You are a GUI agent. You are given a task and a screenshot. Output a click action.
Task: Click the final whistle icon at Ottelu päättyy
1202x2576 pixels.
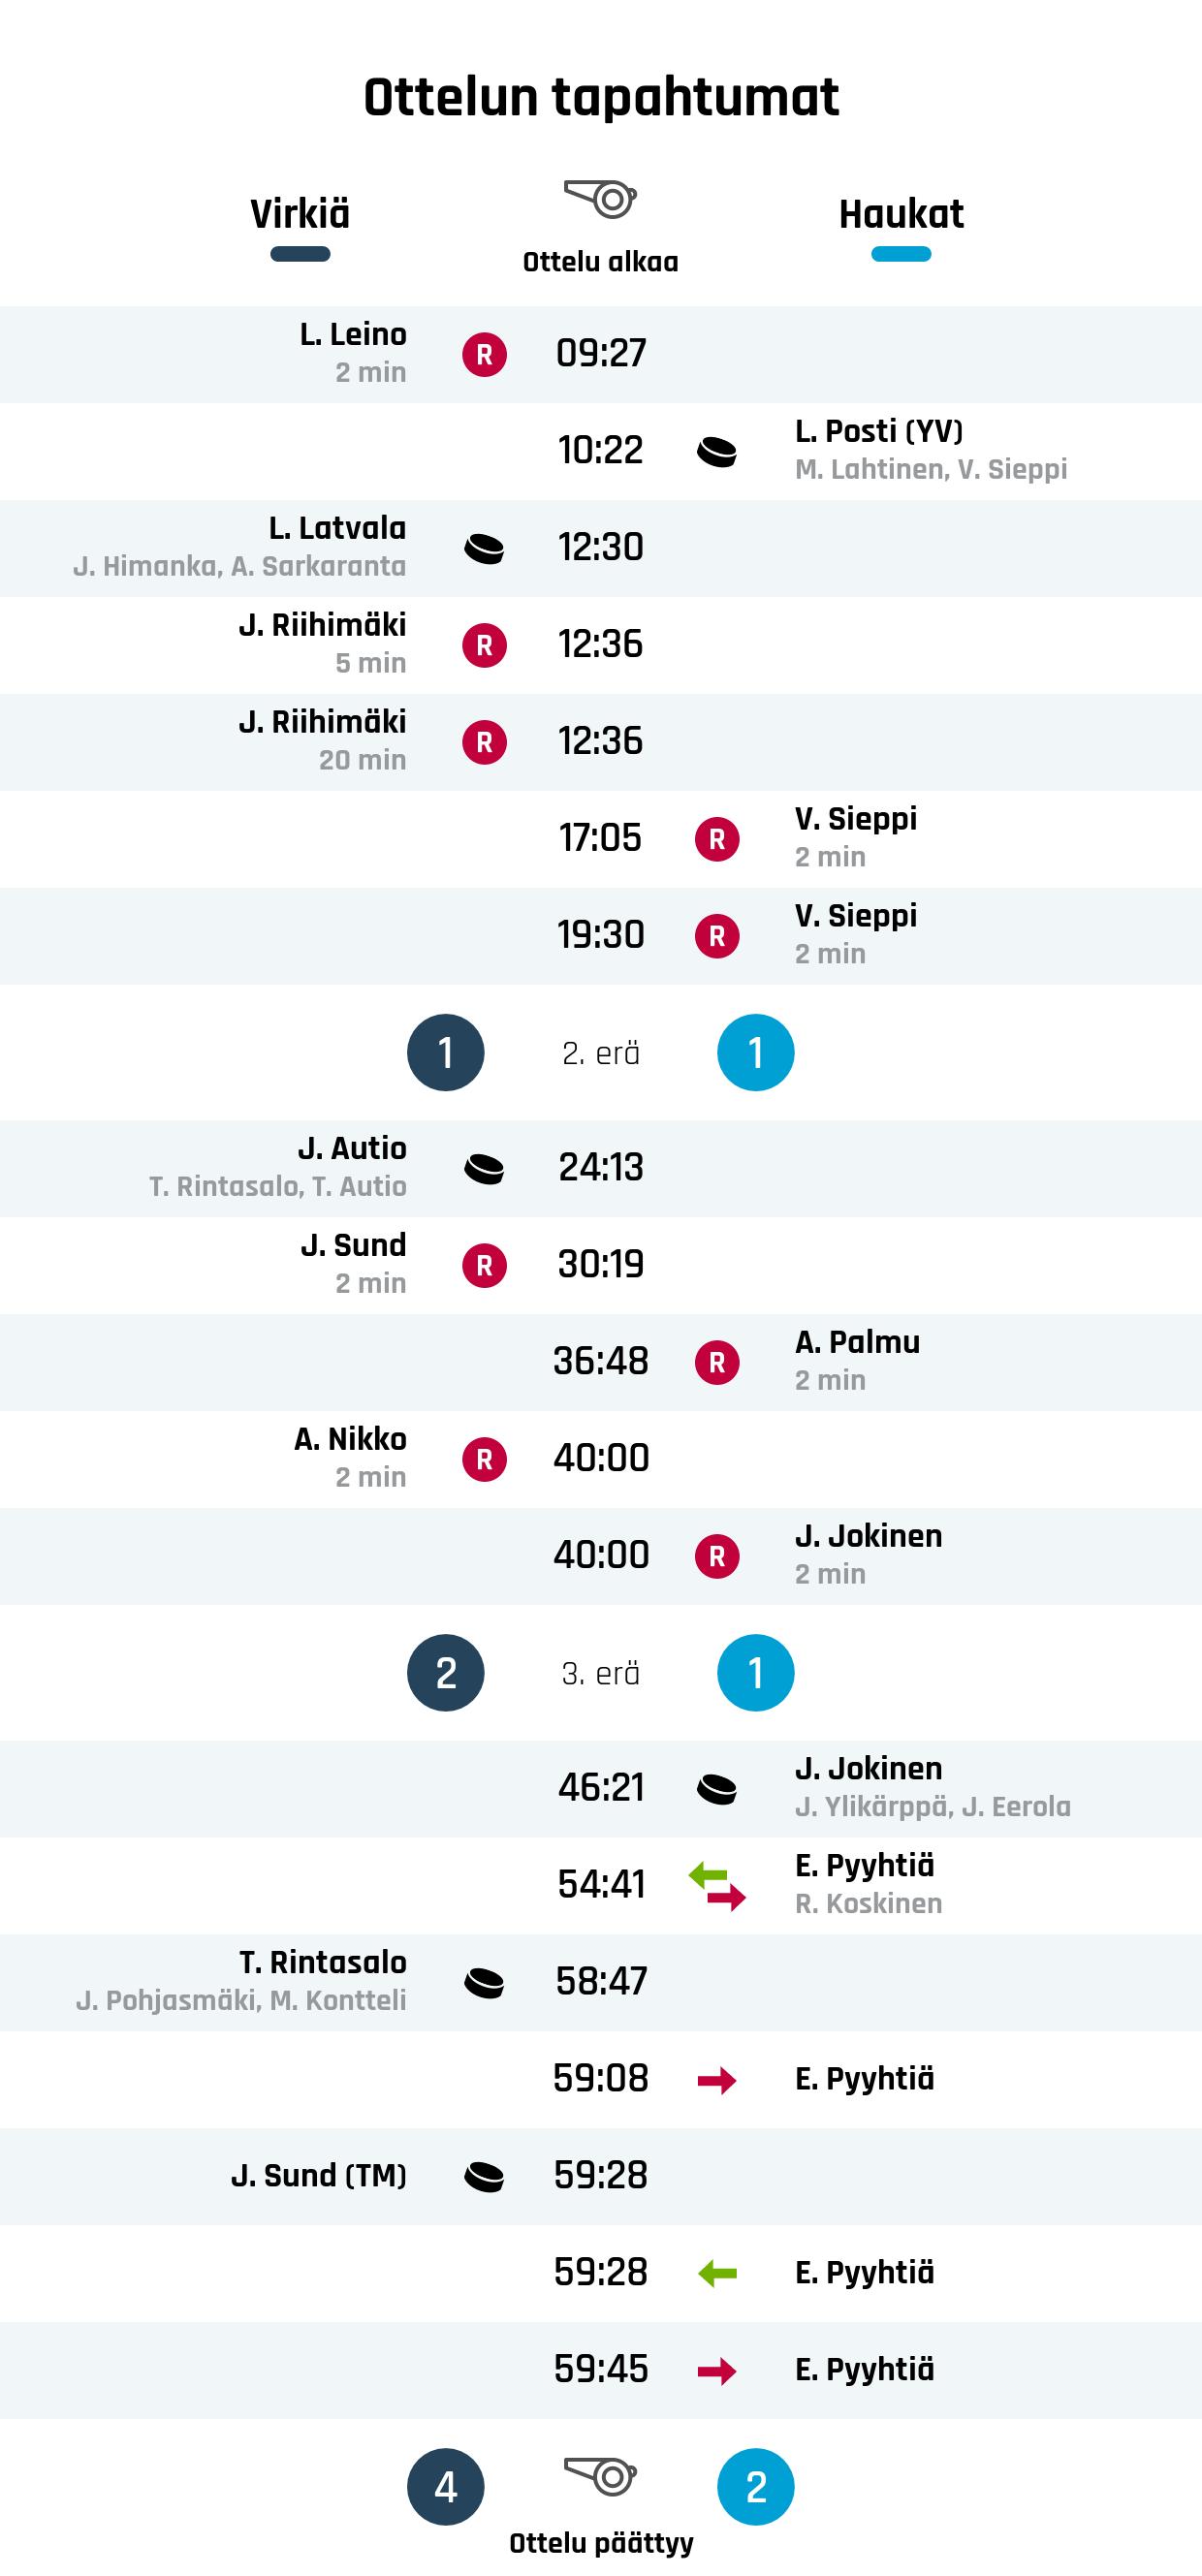coord(601,2476)
